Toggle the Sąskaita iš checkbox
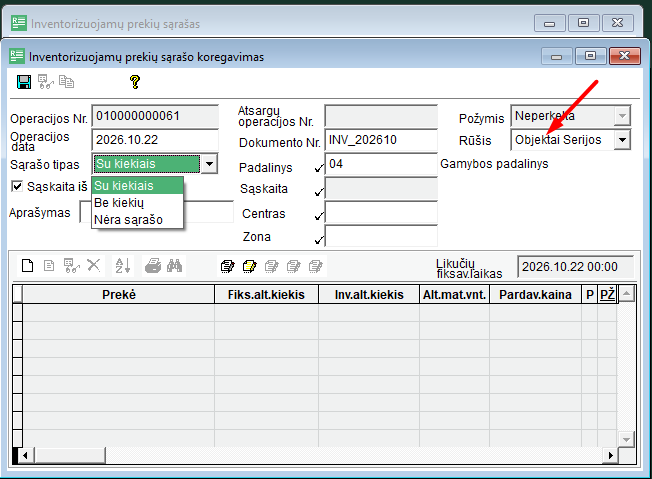This screenshot has height=479, width=652. (17, 186)
